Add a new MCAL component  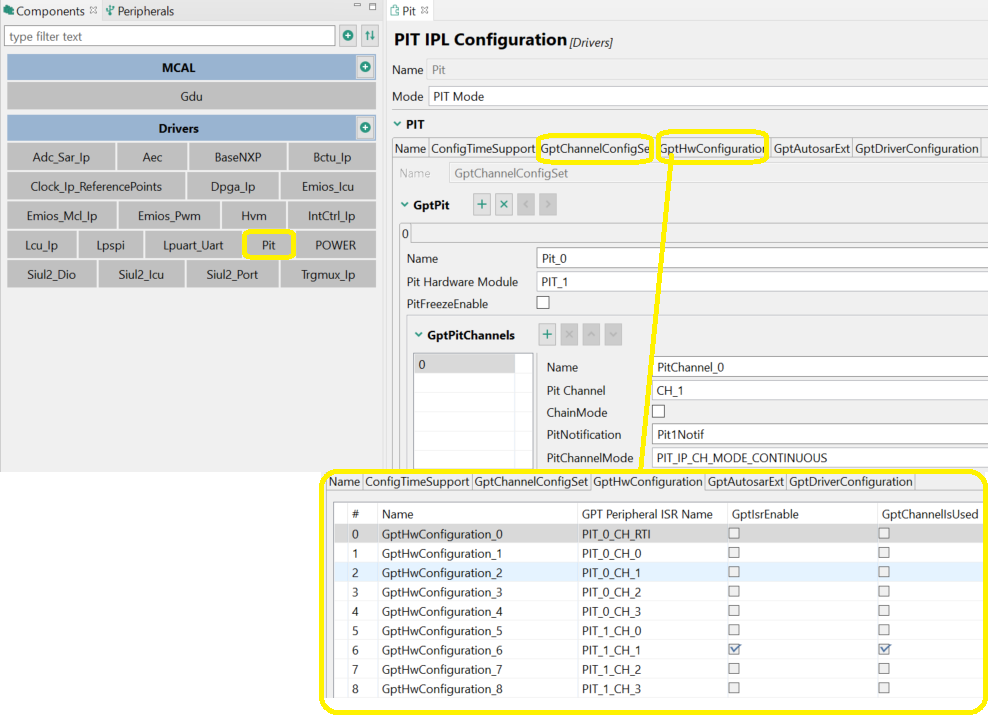pyautogui.click(x=365, y=67)
